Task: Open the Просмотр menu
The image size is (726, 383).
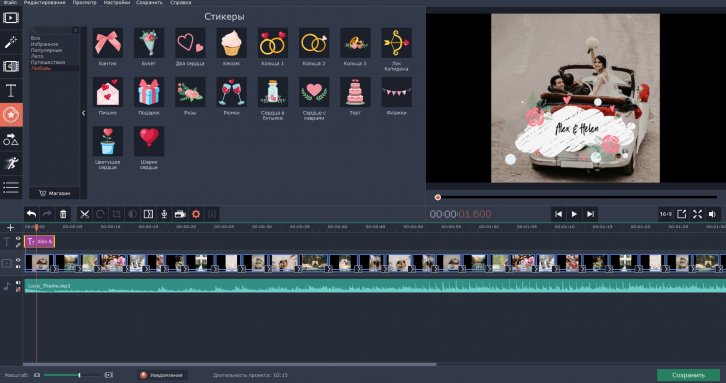Action: coord(84,3)
